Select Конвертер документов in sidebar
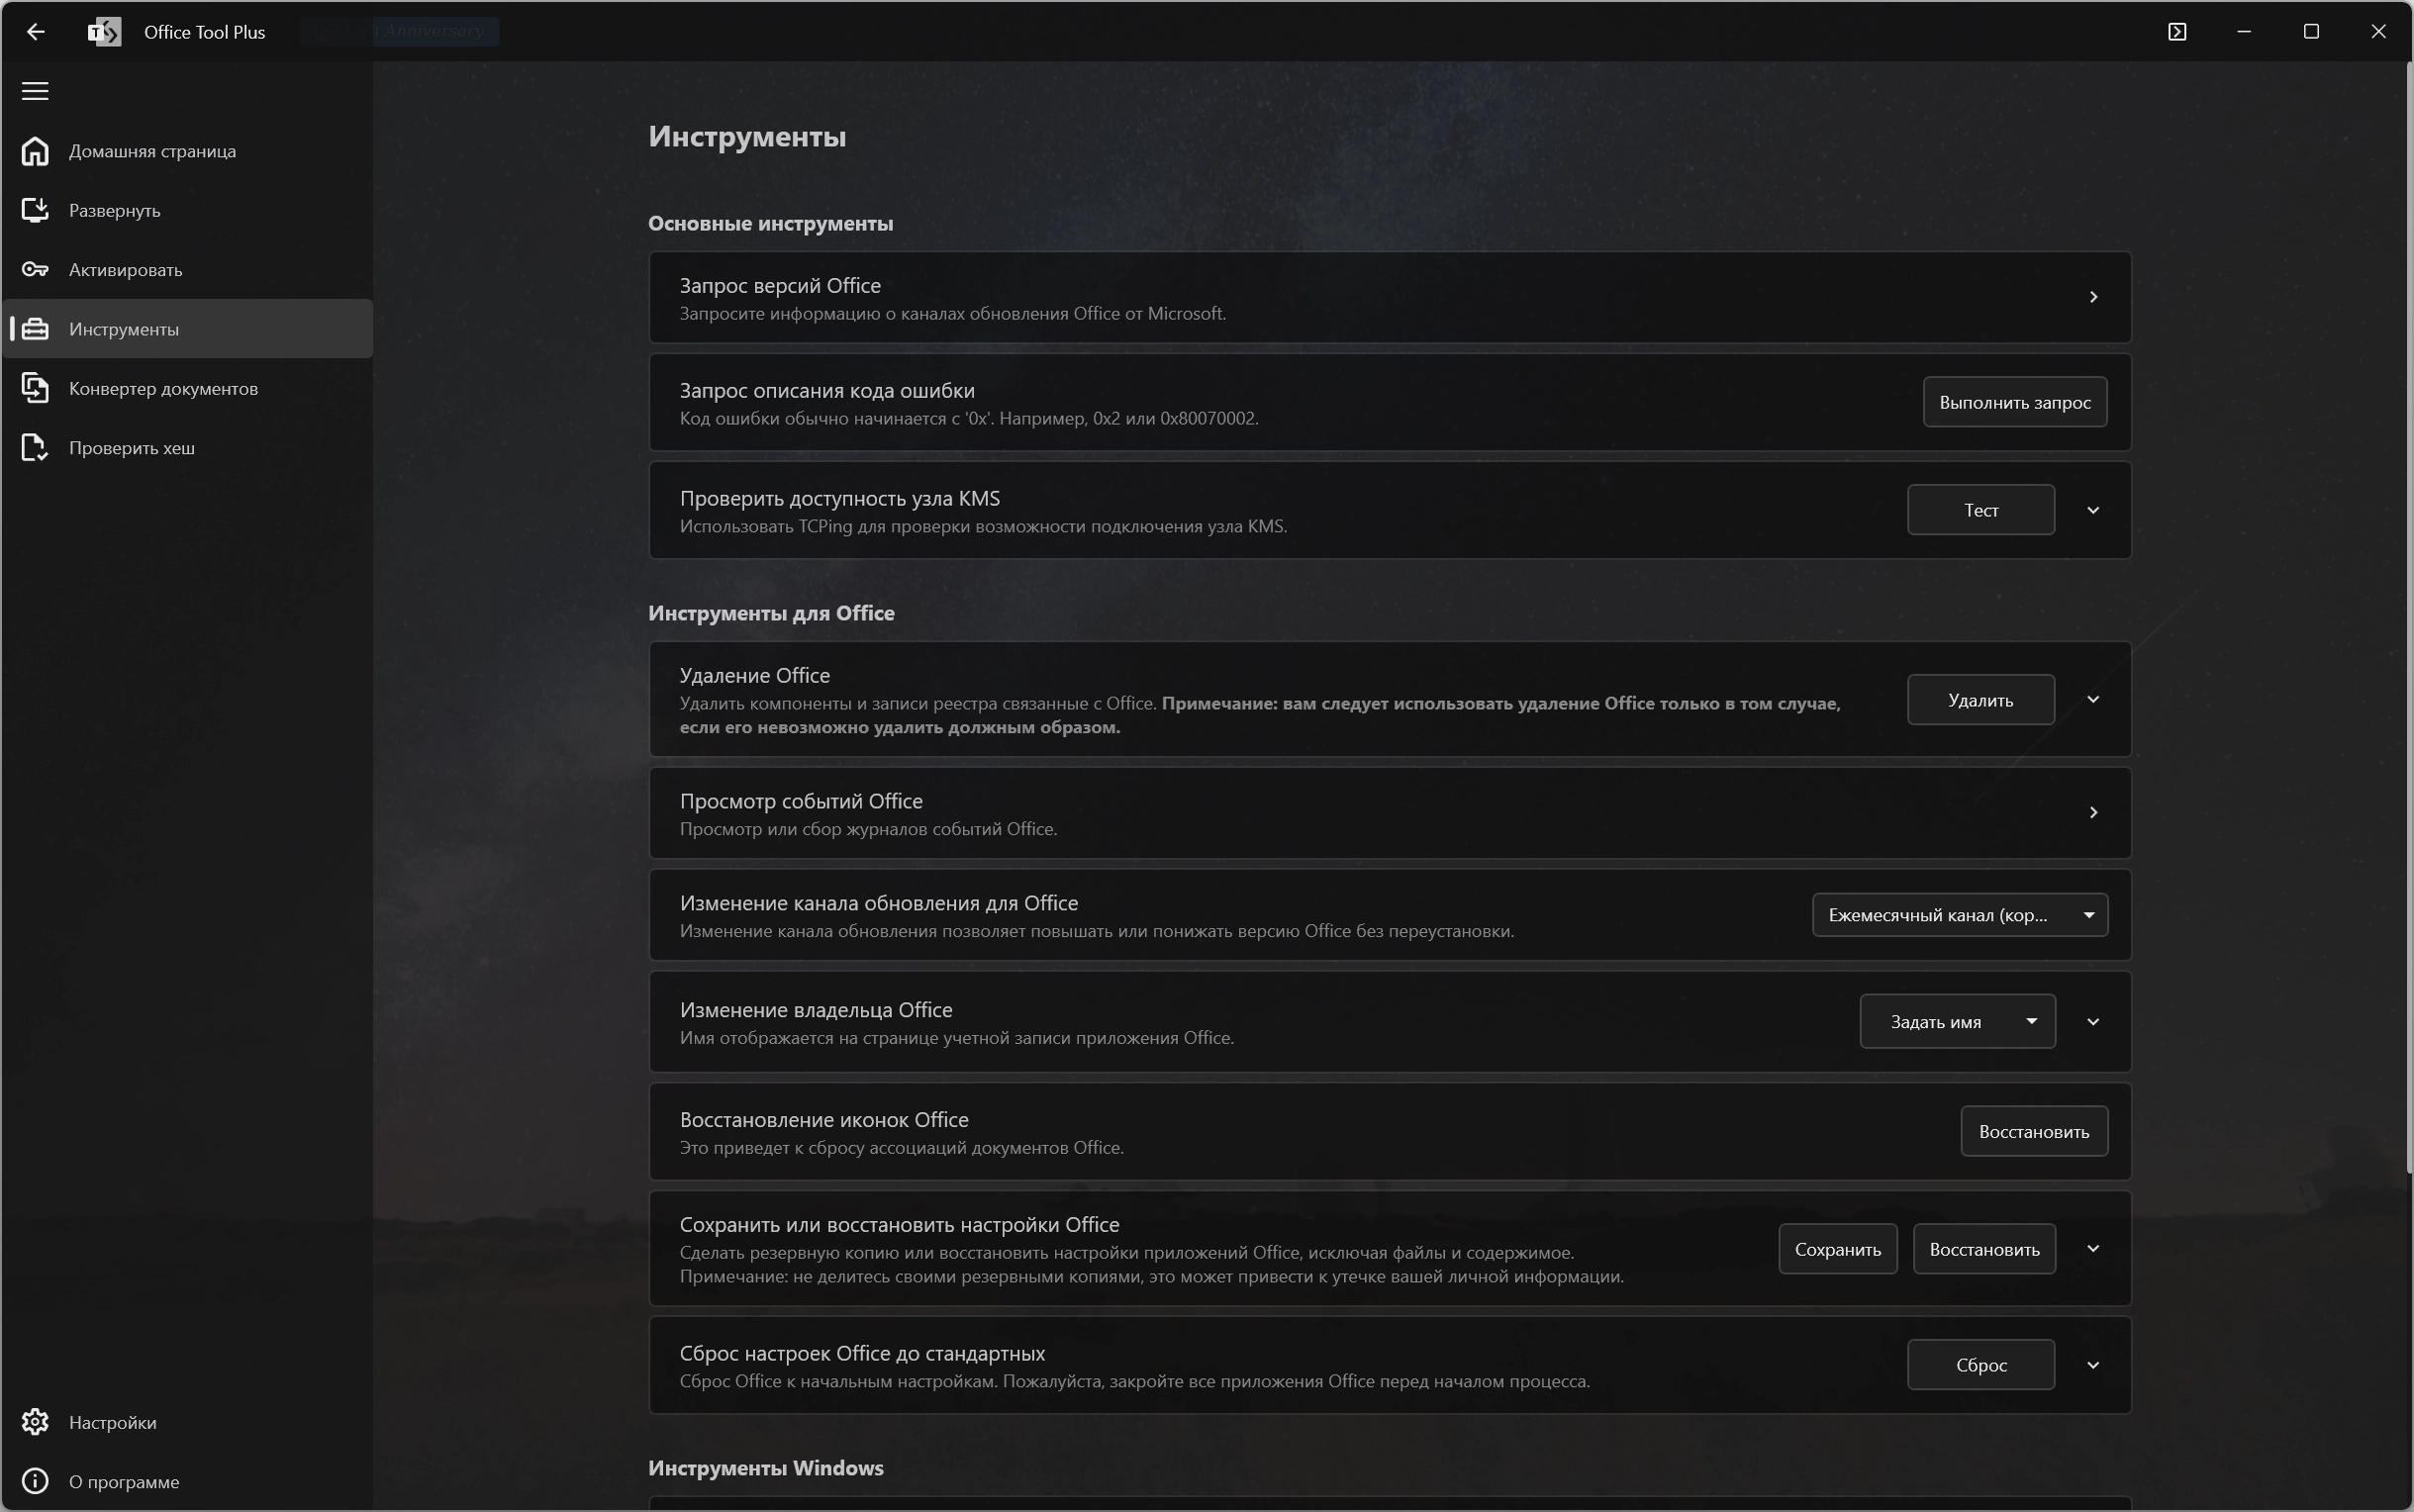2414x1512 pixels. click(x=187, y=388)
